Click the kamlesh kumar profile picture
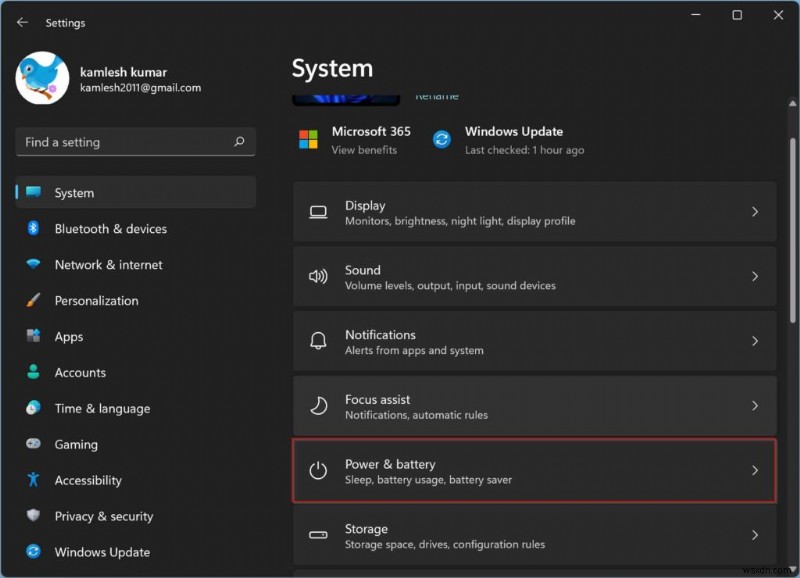Image resolution: width=800 pixels, height=578 pixels. (x=41, y=79)
